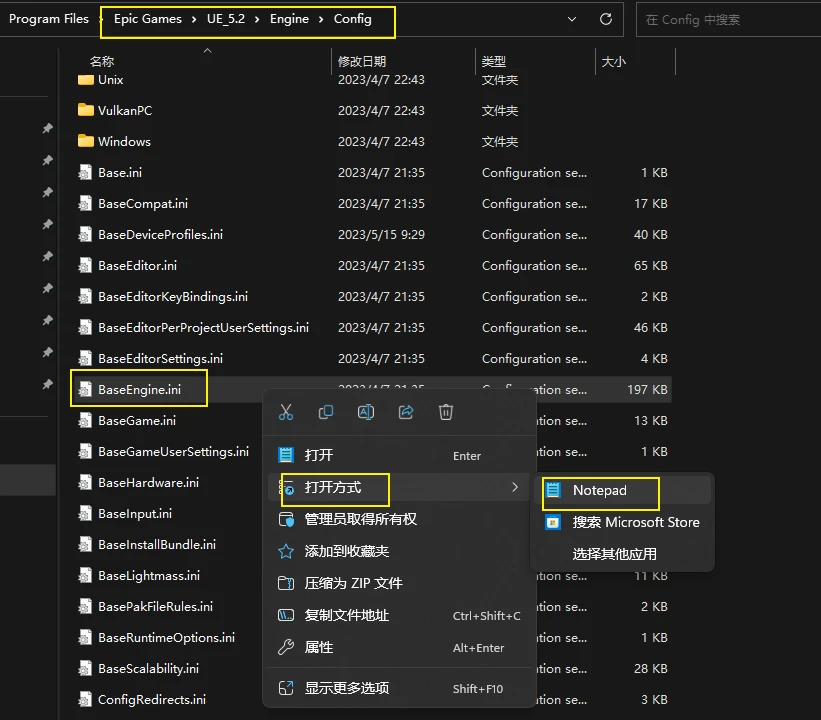
Task: Click the Delete trash icon in context menu
Action: [x=446, y=412]
